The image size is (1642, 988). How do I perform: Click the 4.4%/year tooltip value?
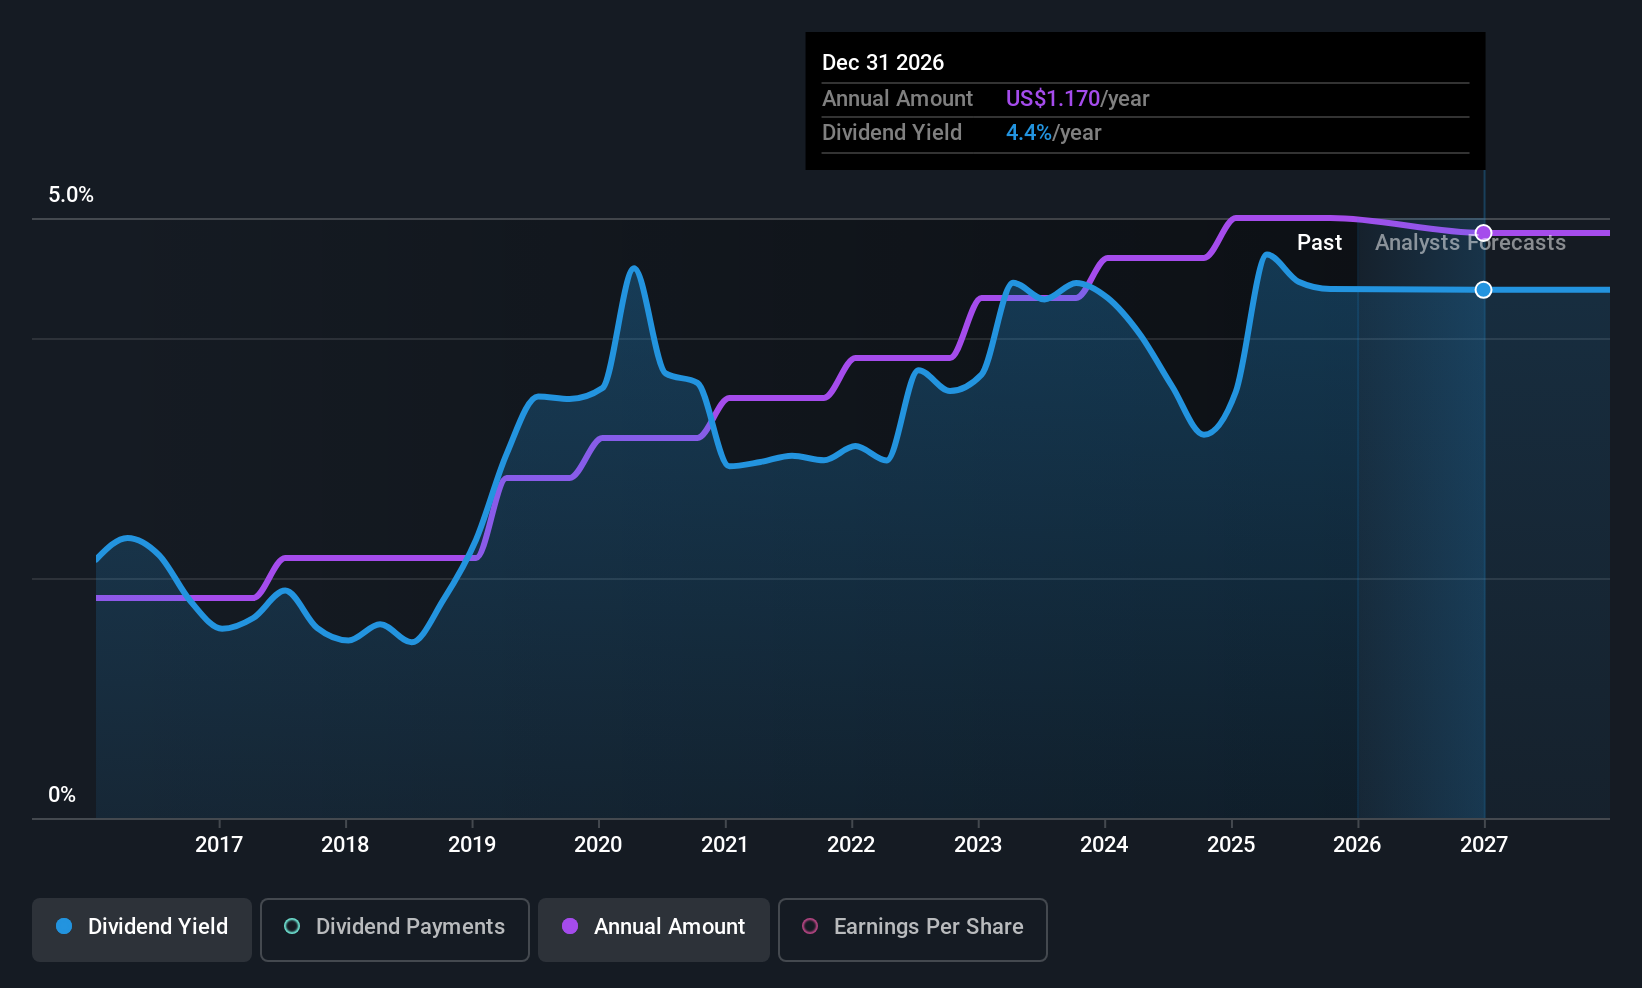pos(1053,133)
